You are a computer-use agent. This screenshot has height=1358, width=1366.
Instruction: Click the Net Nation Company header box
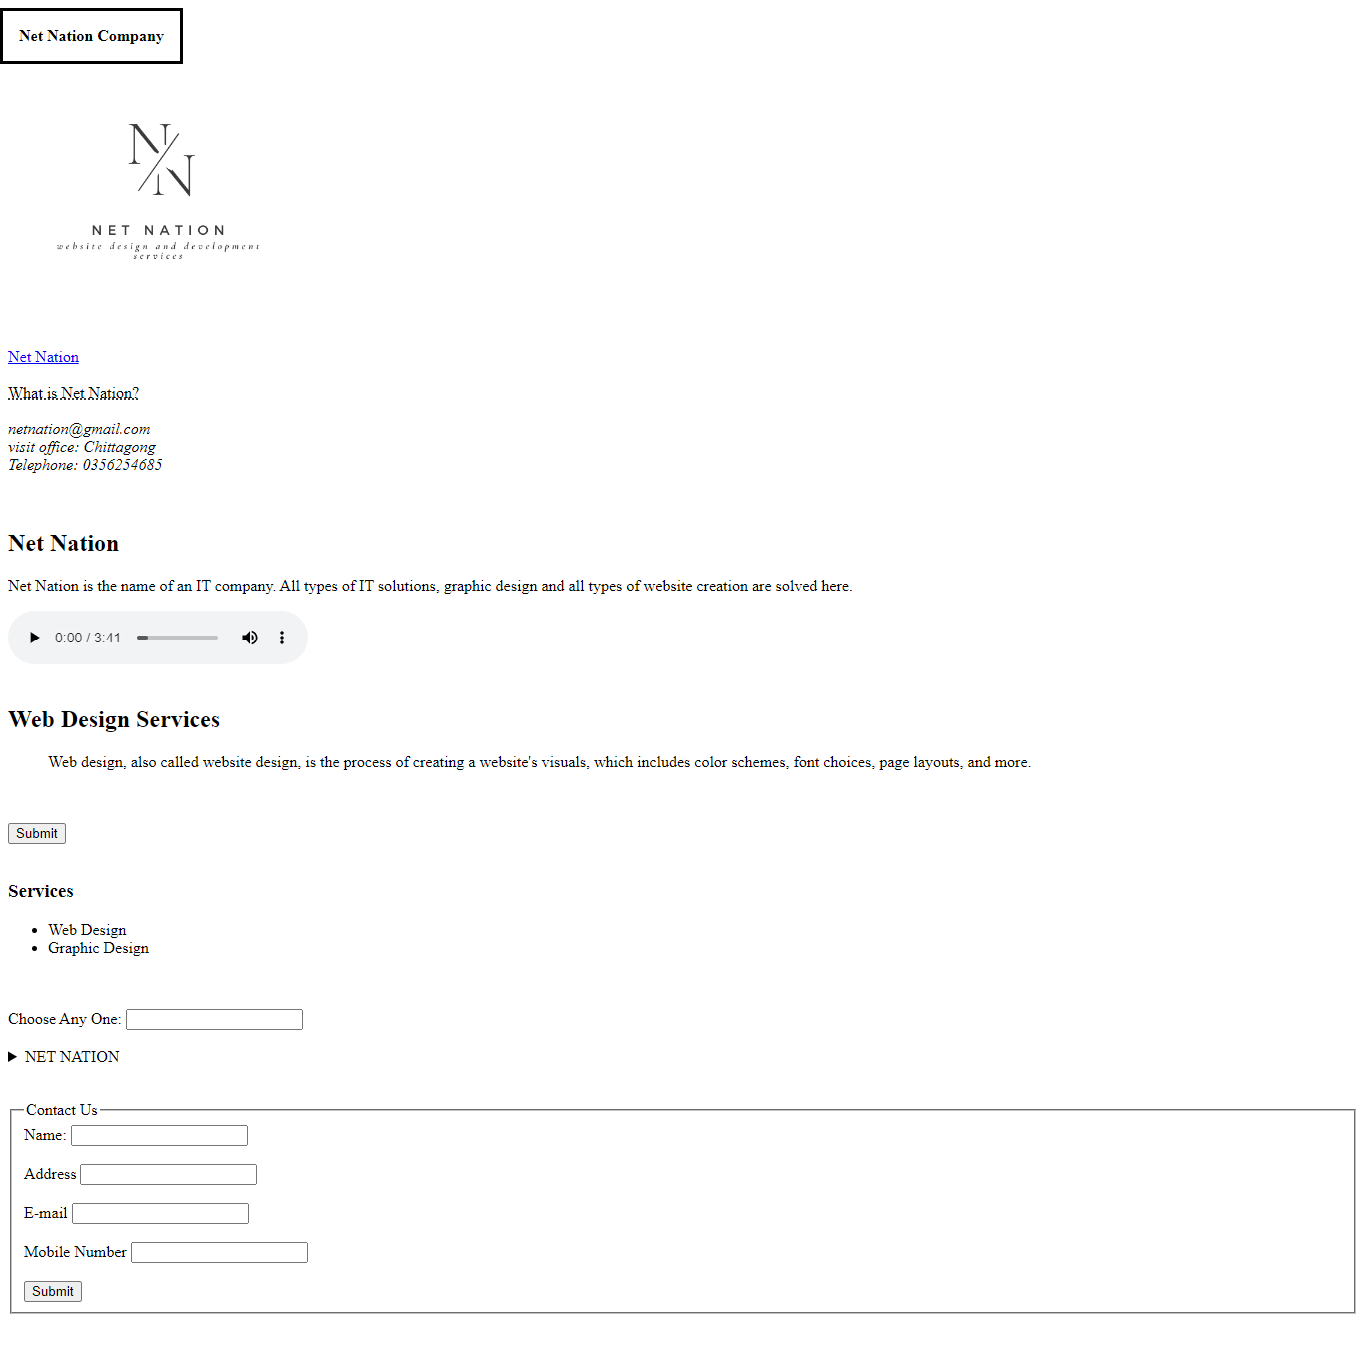[x=91, y=36]
